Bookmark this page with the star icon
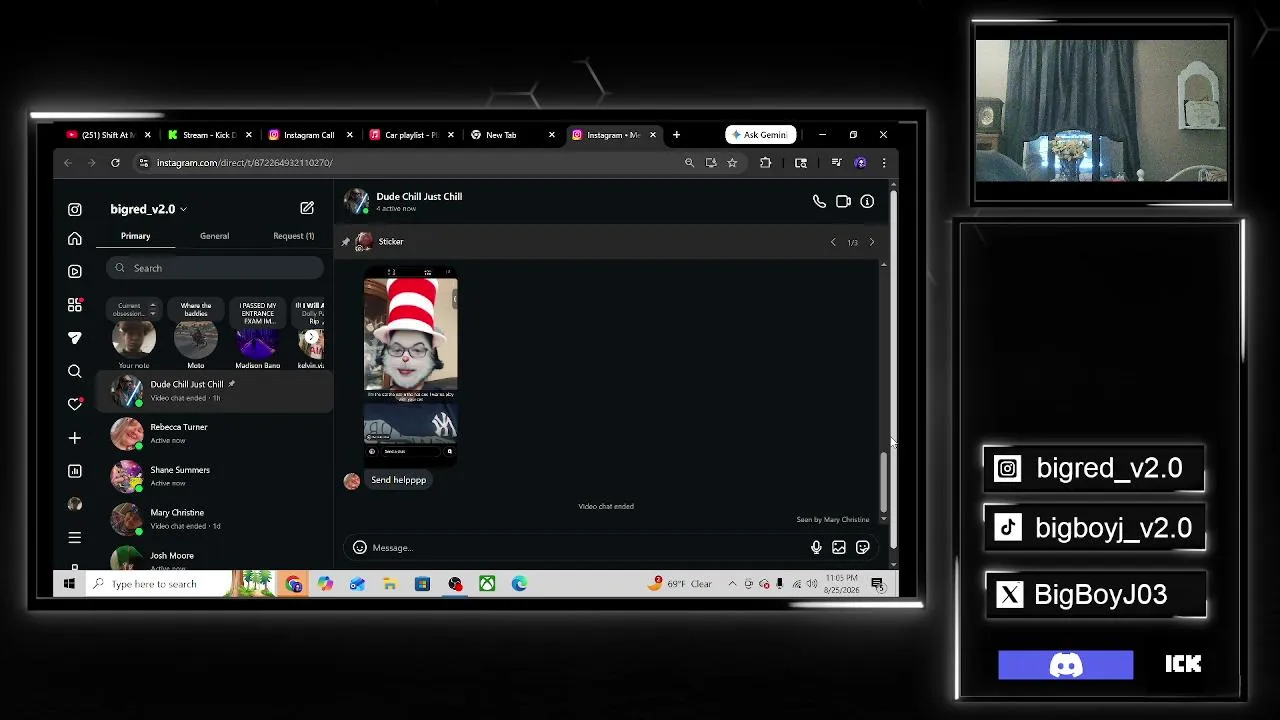 click(x=732, y=162)
